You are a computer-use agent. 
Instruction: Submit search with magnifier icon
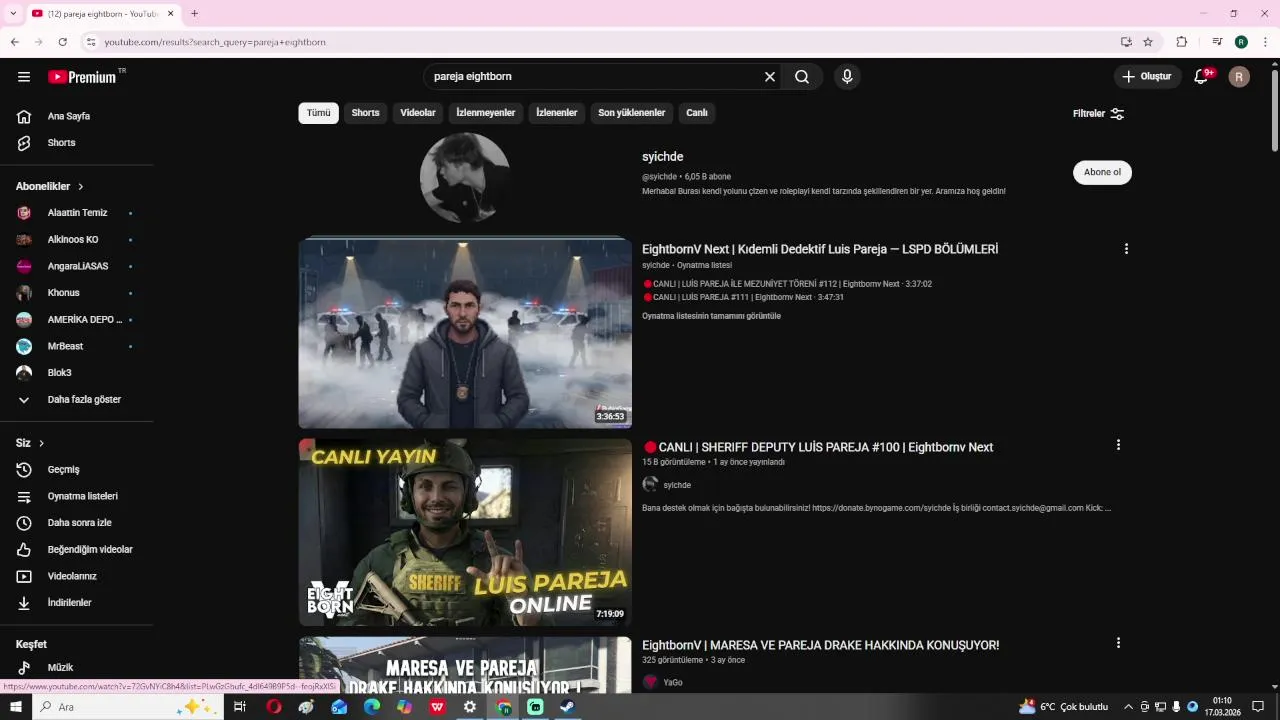(x=802, y=77)
